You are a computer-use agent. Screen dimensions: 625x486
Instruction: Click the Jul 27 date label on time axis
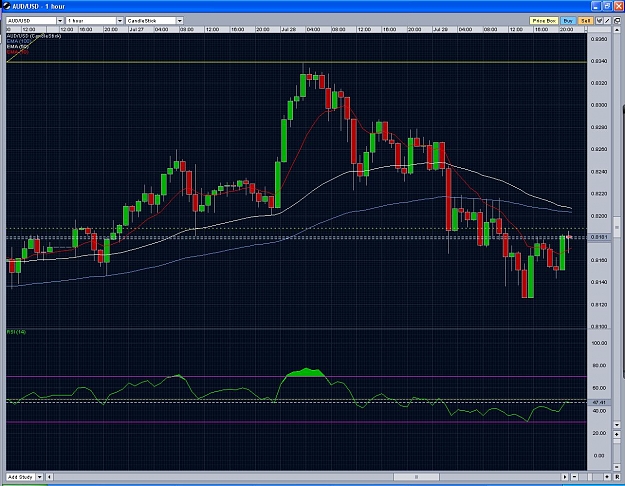point(137,30)
